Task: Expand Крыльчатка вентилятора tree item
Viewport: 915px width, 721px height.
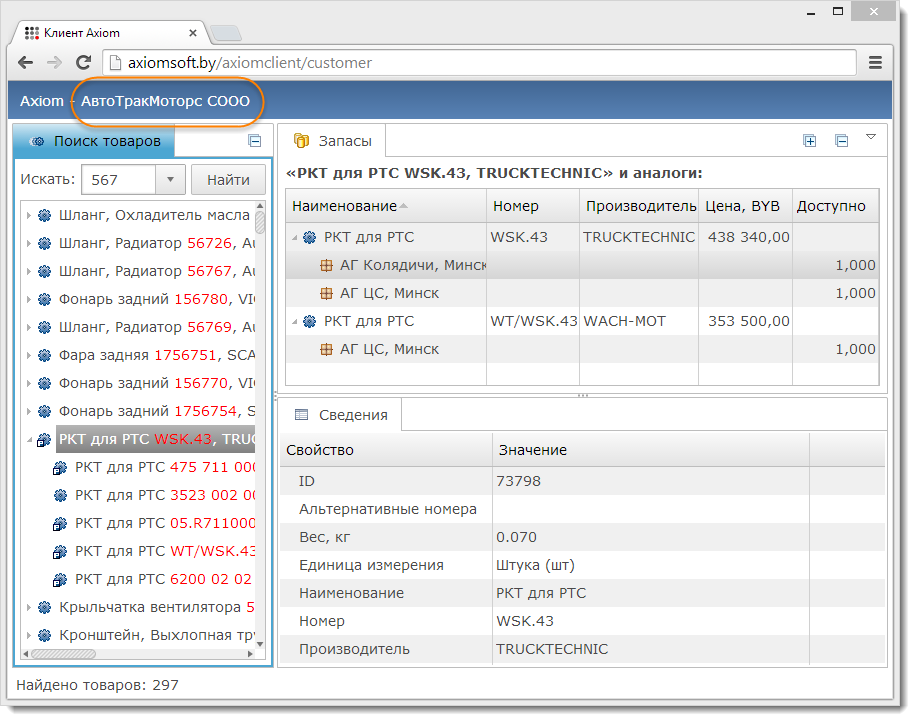Action: point(29,607)
